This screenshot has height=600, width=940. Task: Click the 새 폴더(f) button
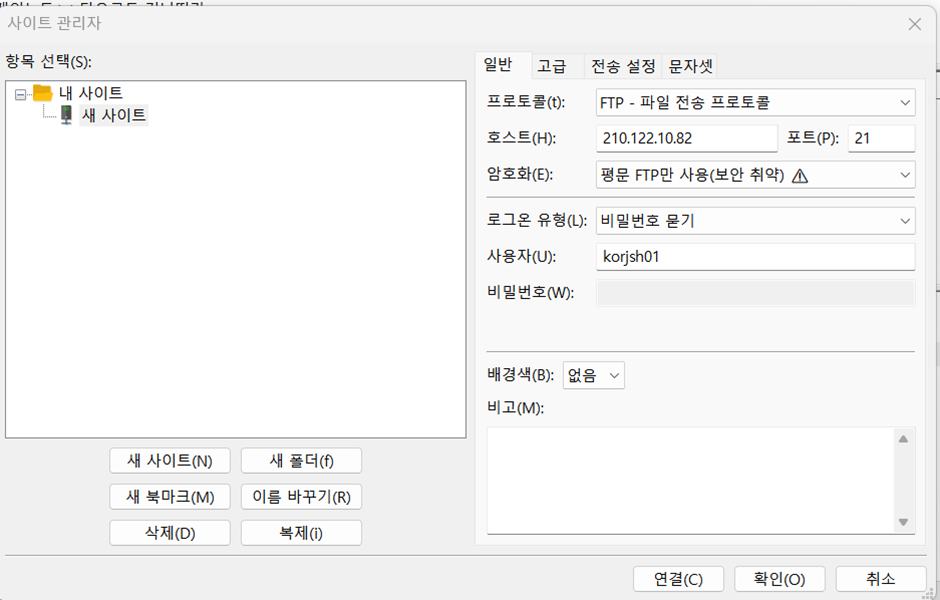click(301, 461)
